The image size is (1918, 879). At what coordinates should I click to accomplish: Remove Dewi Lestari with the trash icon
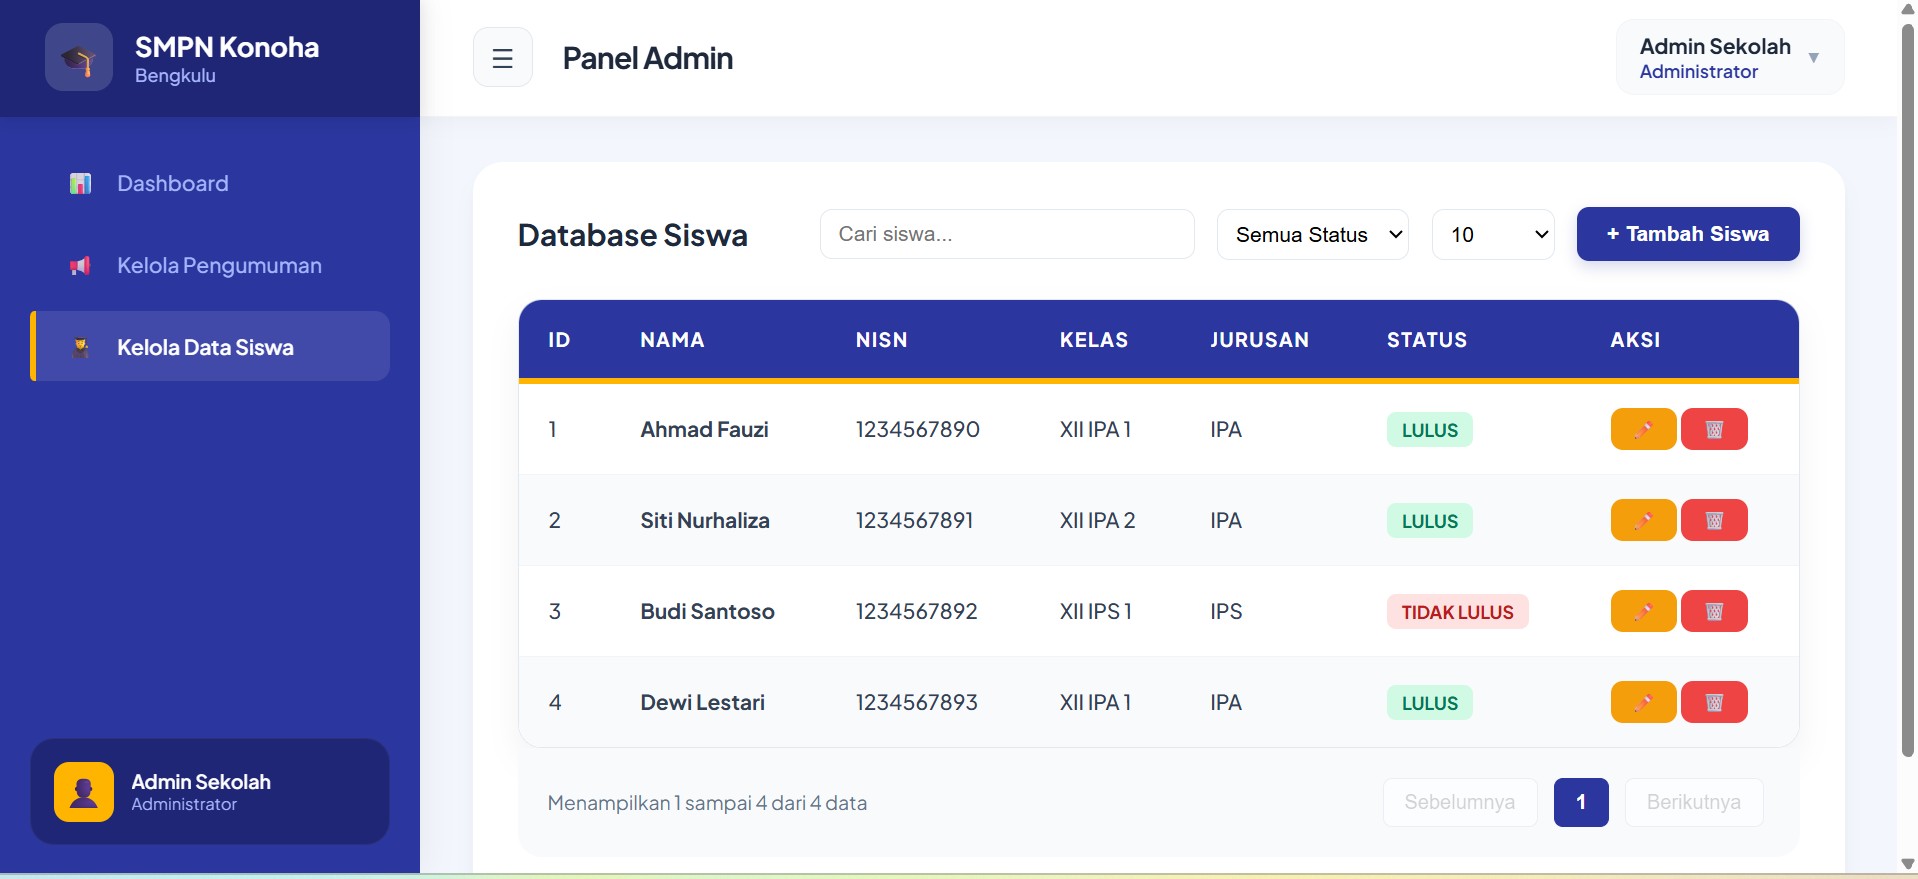1713,702
